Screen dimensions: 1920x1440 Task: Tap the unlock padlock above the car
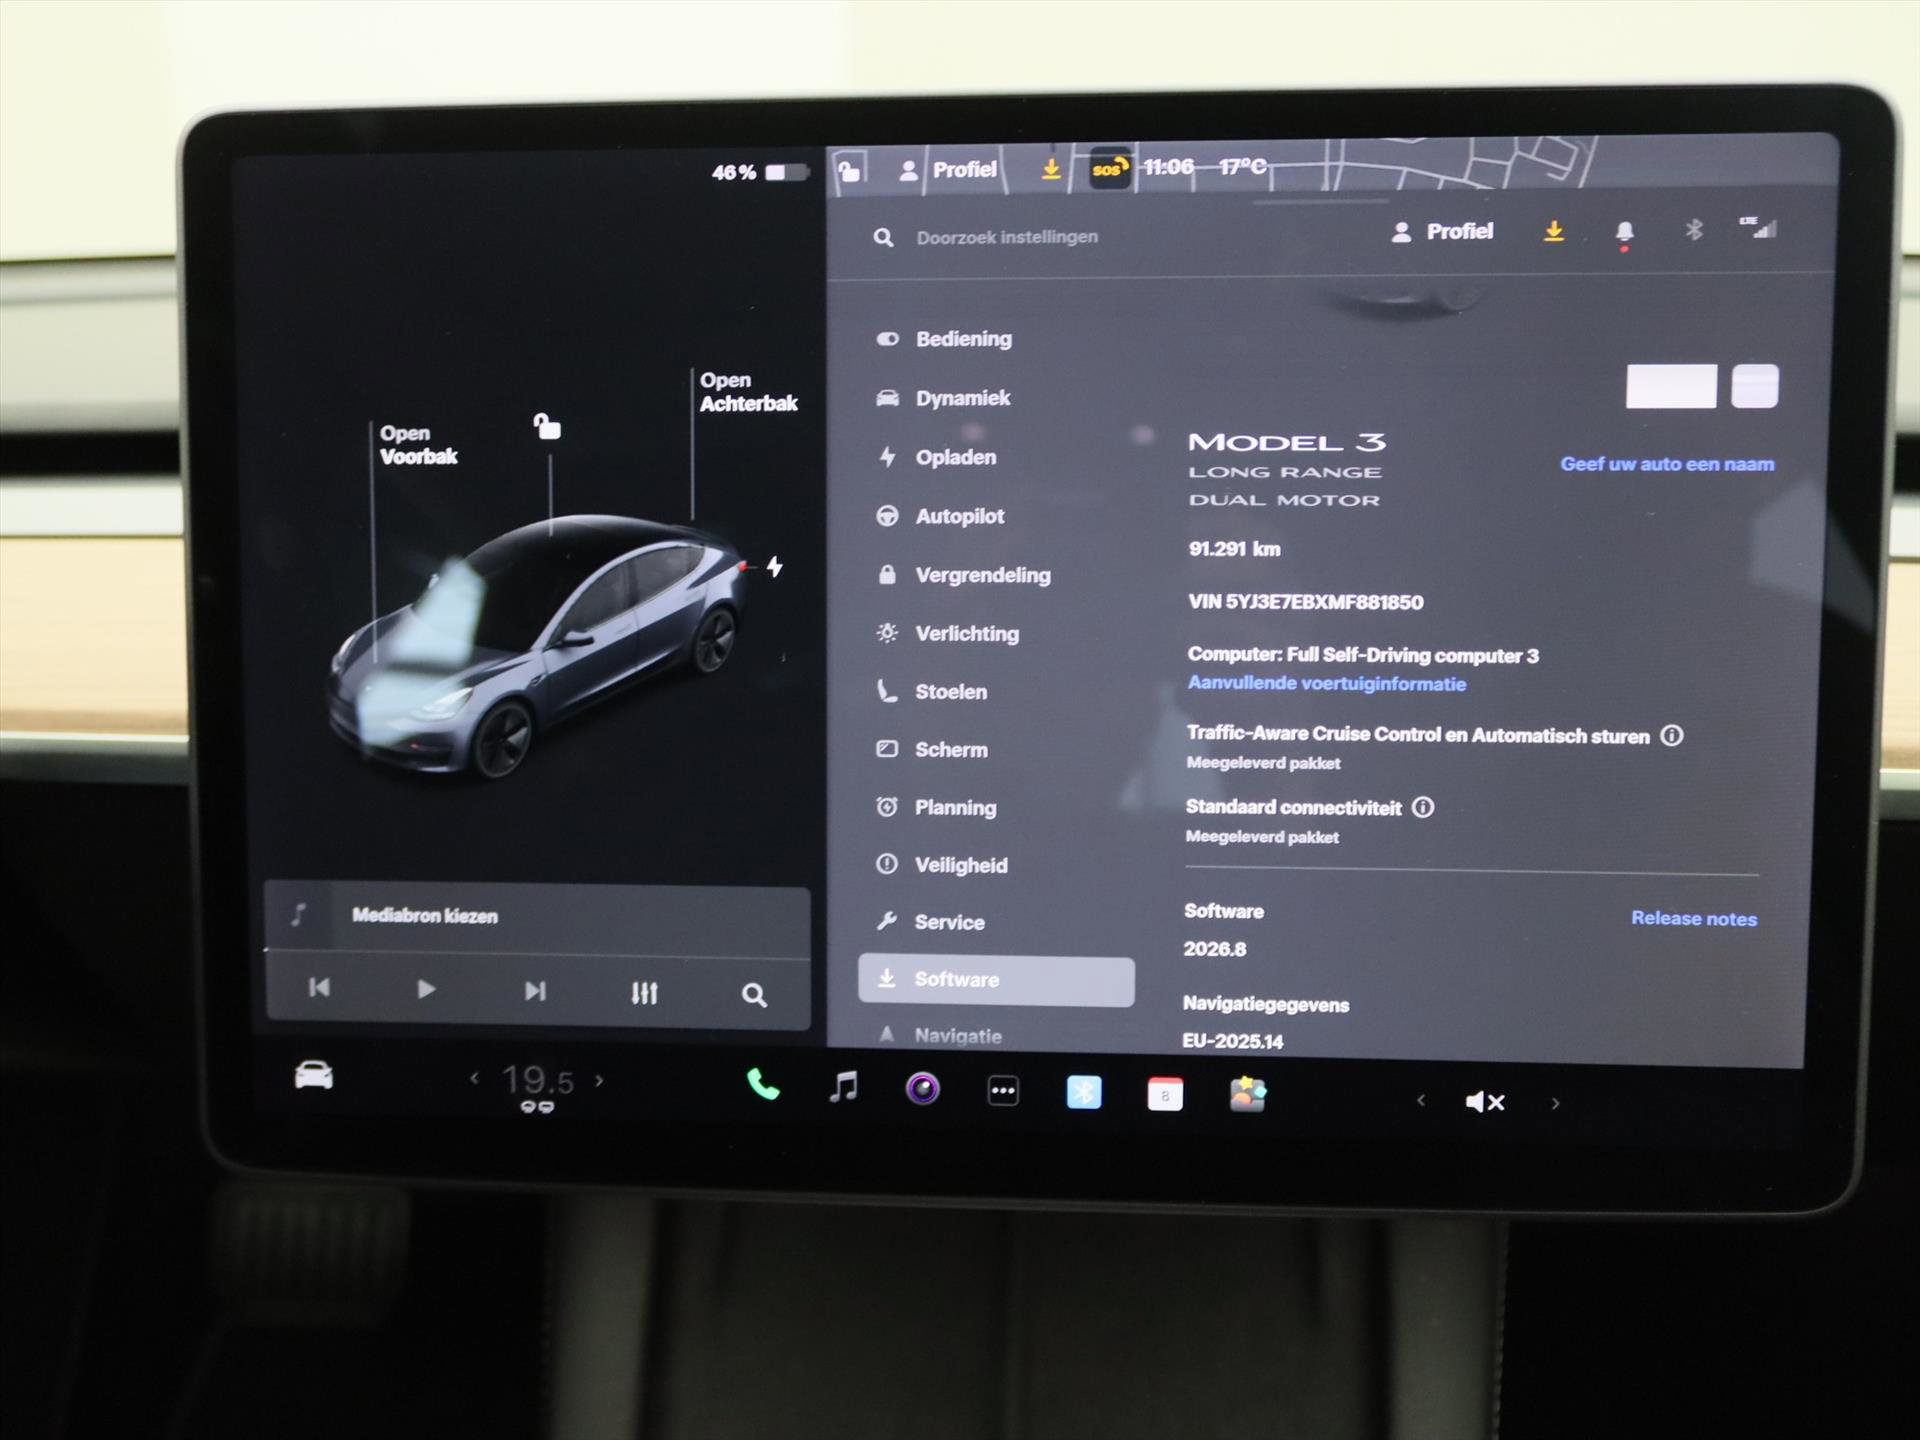(546, 427)
